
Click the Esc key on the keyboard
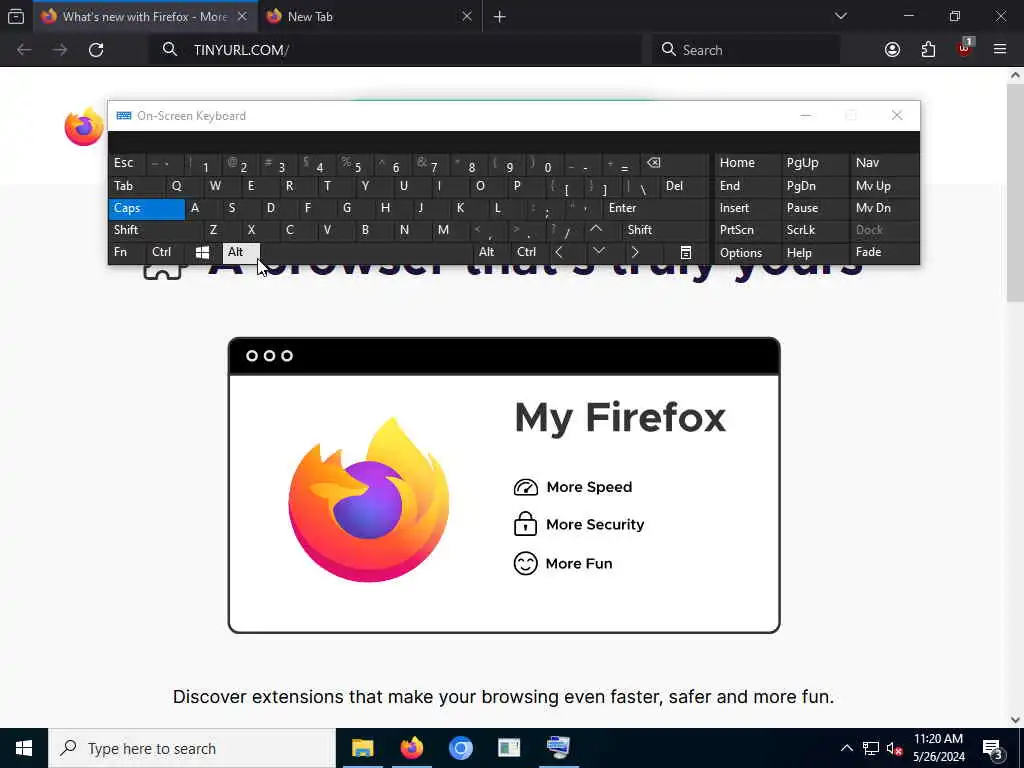127,163
